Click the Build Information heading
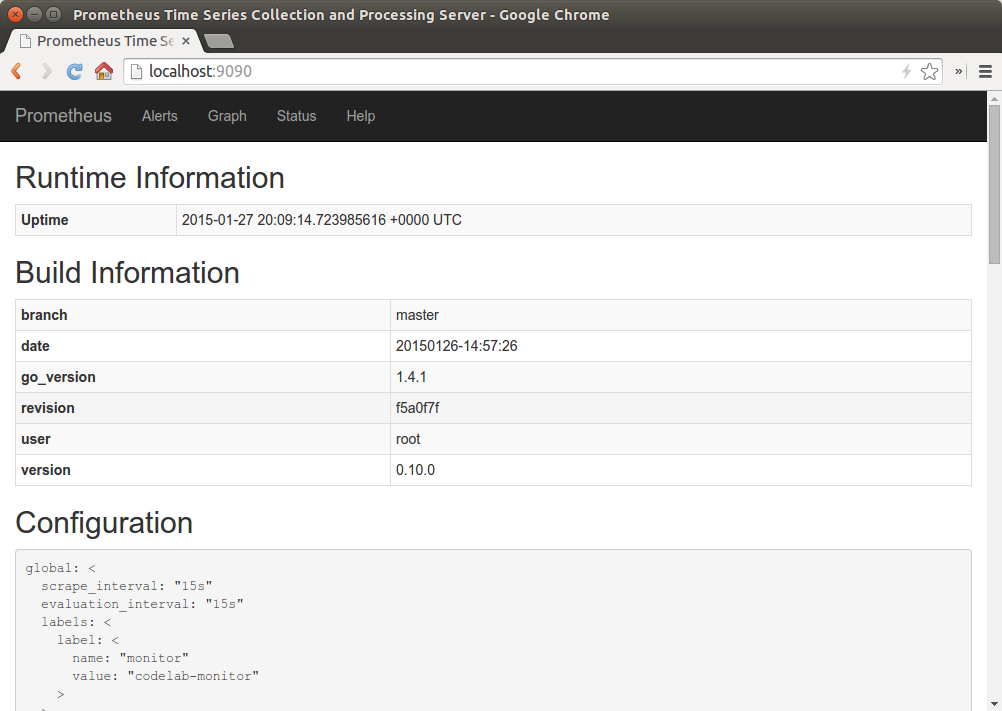 [x=127, y=273]
